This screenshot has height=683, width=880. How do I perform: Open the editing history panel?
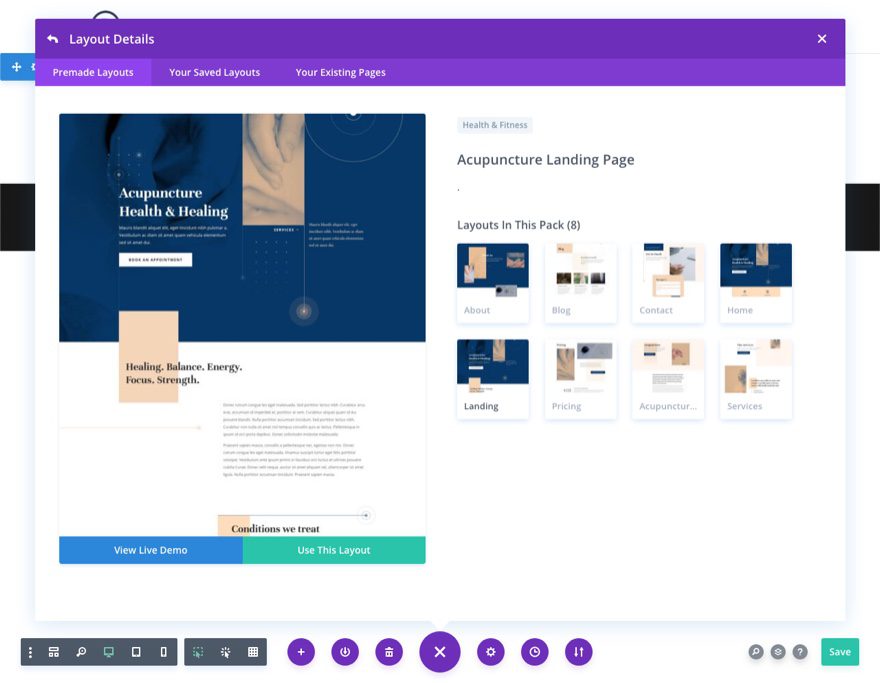coord(534,651)
